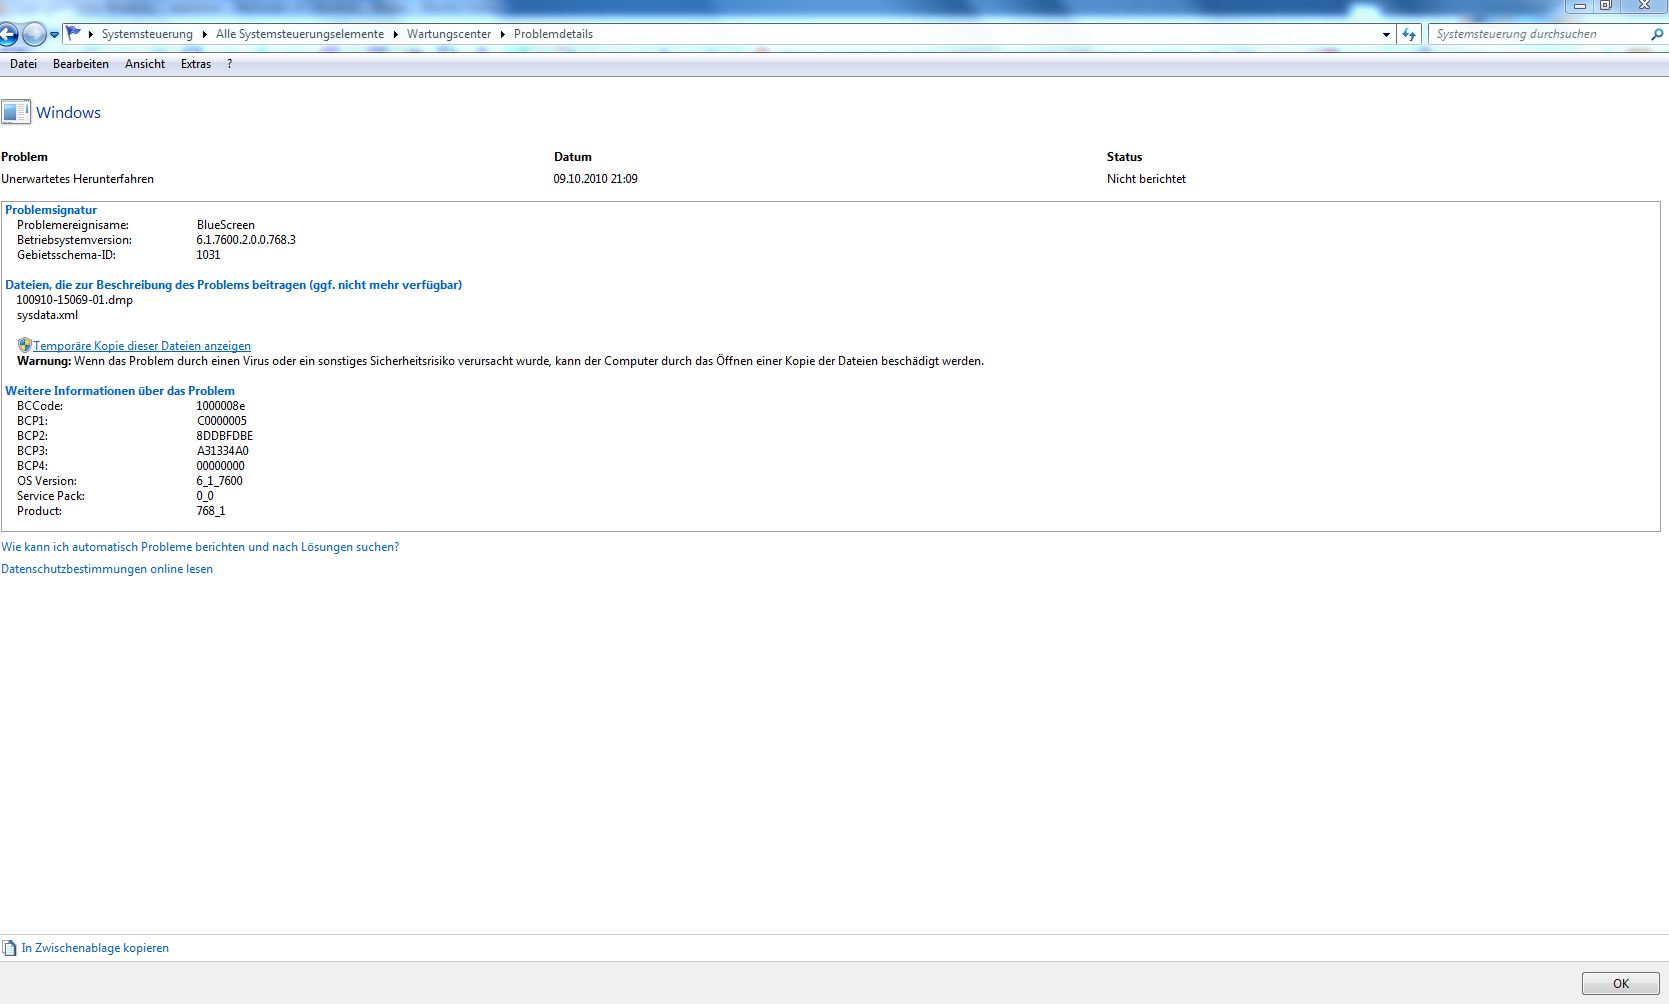Image resolution: width=1669 pixels, height=1004 pixels.
Task: Open the Bearbeiten menu
Action: click(x=81, y=64)
